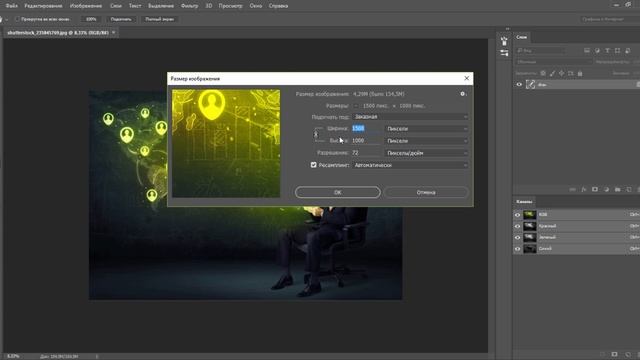Toggle RGB channel visibility eye
The width and height of the screenshot is (640, 360).
pos(518,215)
